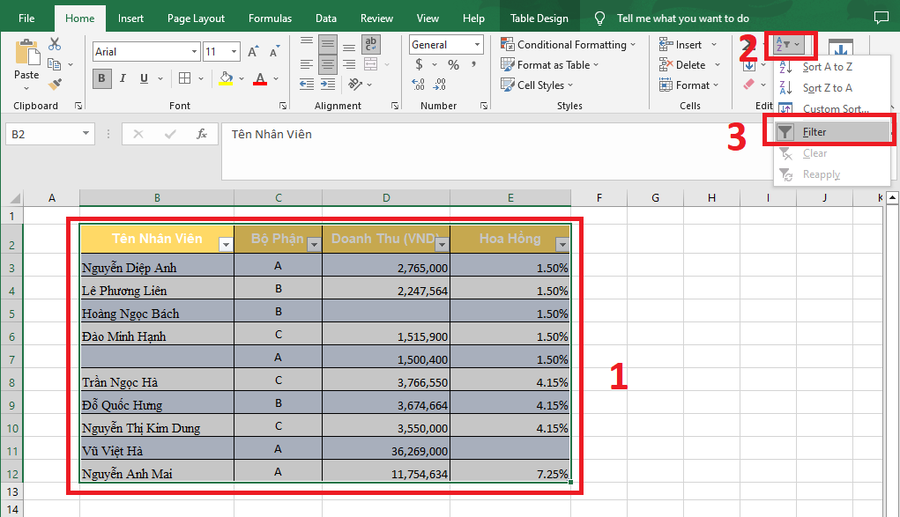Screen dimensions: 900x517
Task: Align text right in the cell
Action: tap(349, 64)
